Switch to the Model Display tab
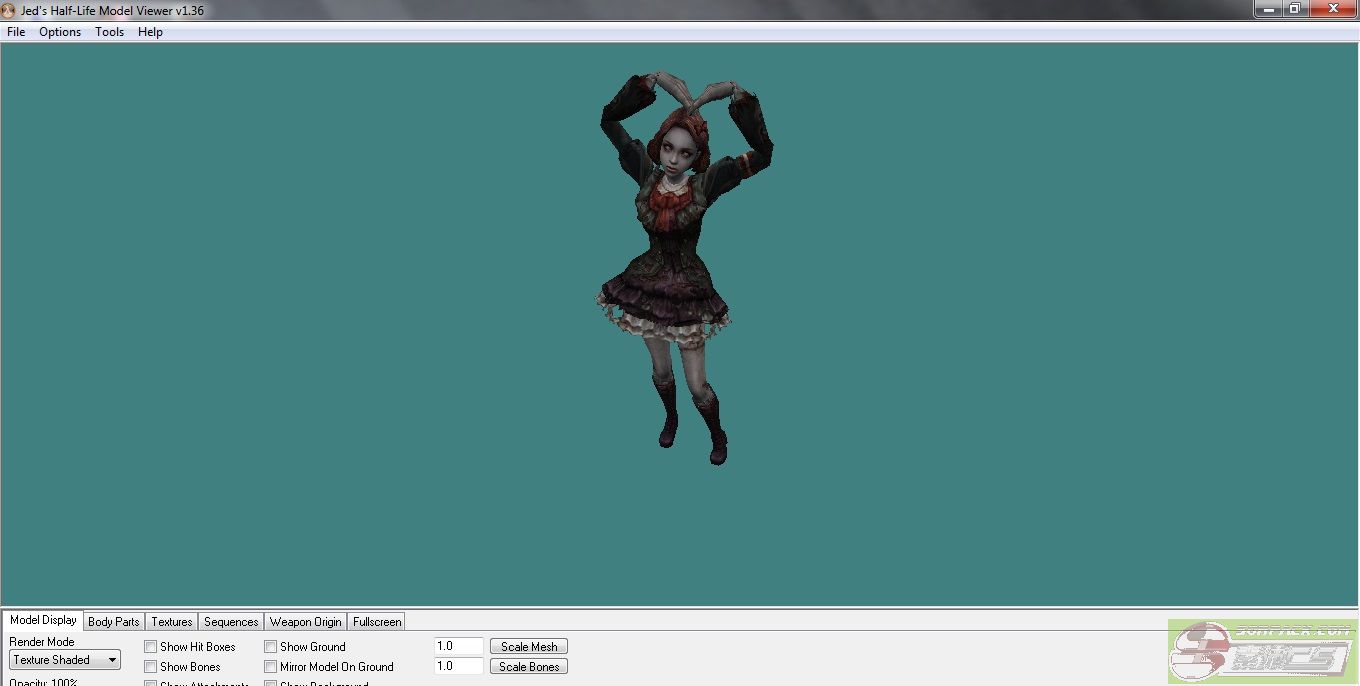The height and width of the screenshot is (686, 1360). 43,620
